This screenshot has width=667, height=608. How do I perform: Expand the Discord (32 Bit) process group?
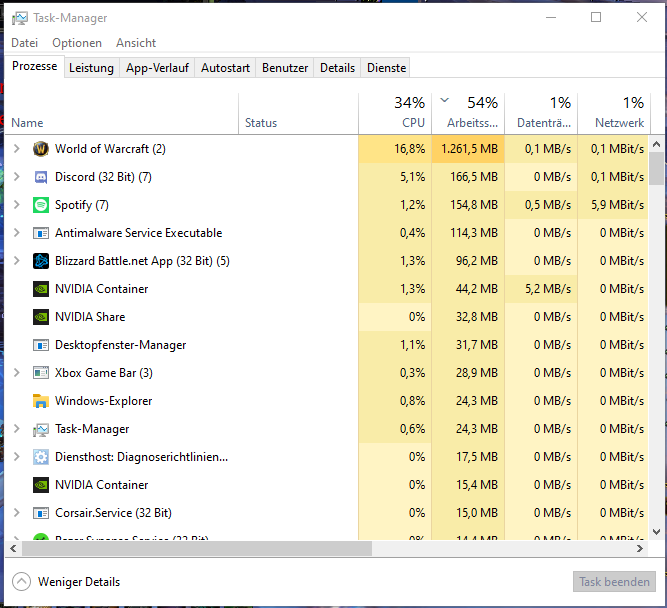click(17, 177)
